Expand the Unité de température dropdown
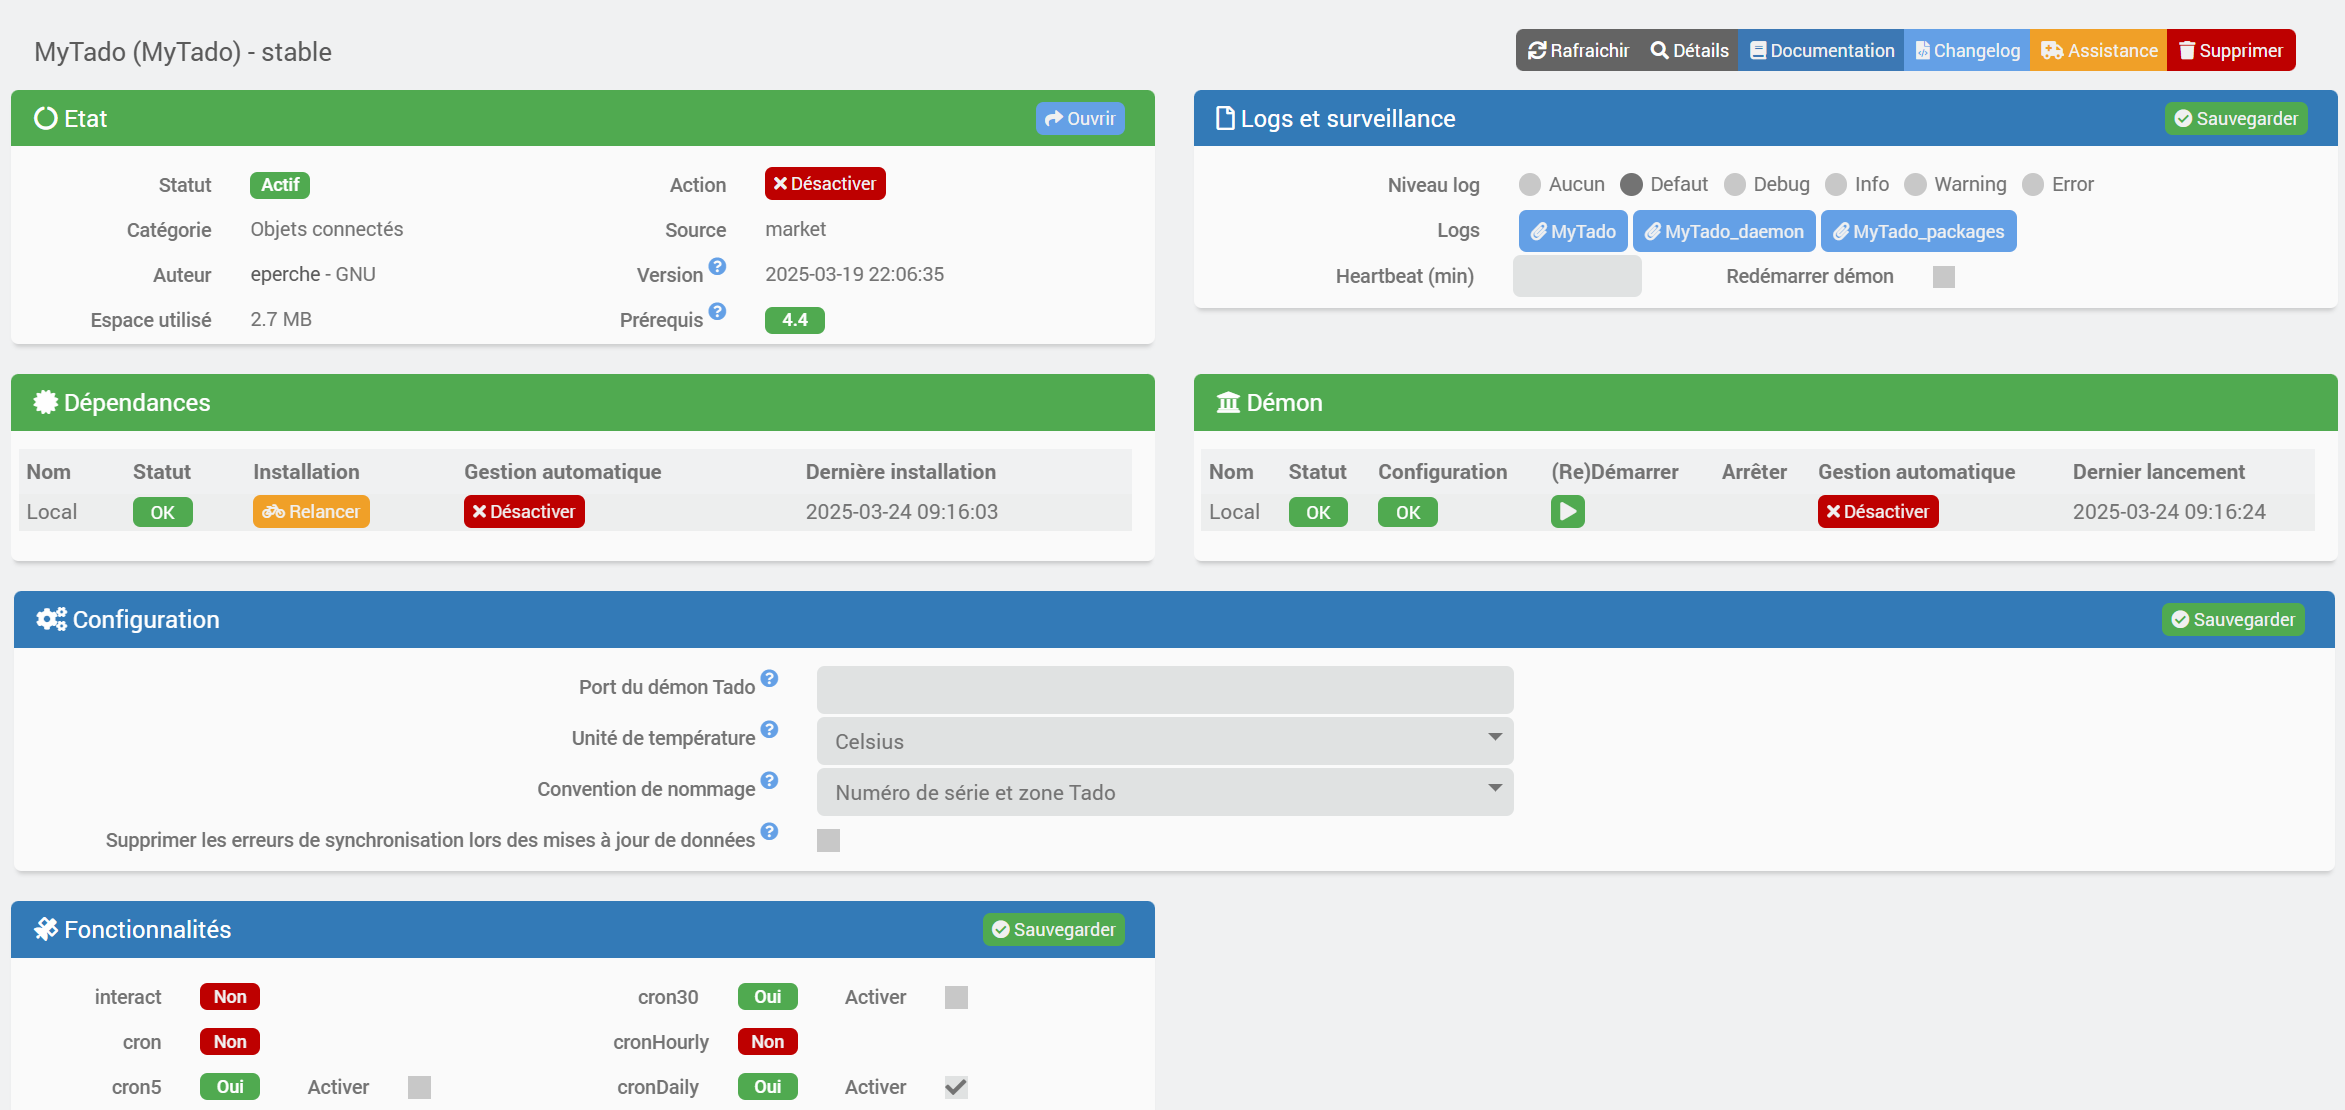 (1164, 741)
